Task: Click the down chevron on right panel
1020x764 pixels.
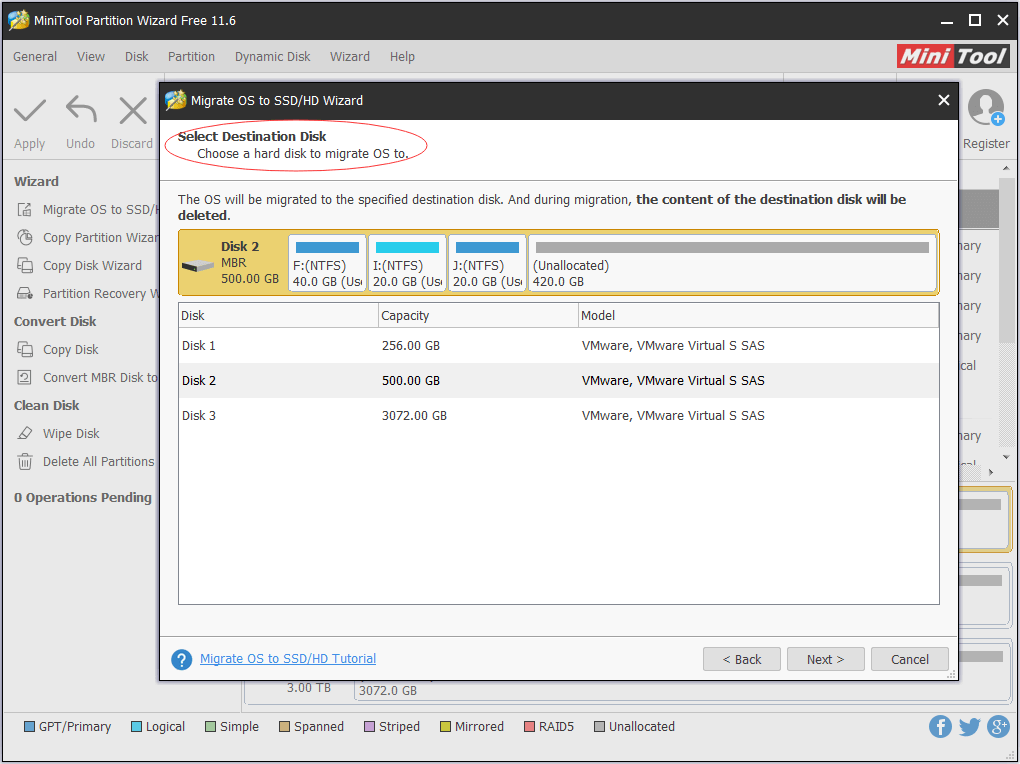Action: (1008, 455)
